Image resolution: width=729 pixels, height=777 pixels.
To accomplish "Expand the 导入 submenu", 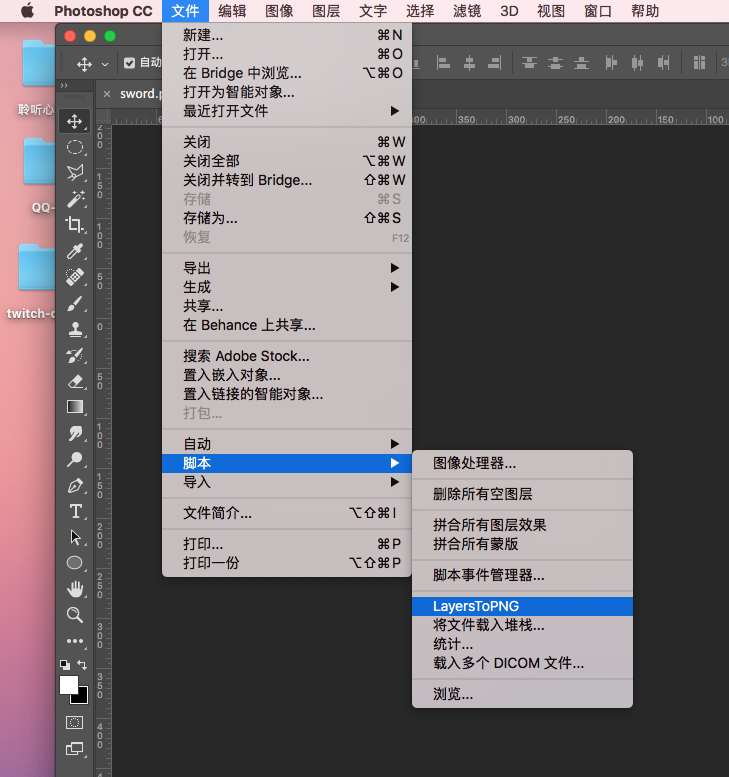I will (x=287, y=482).
